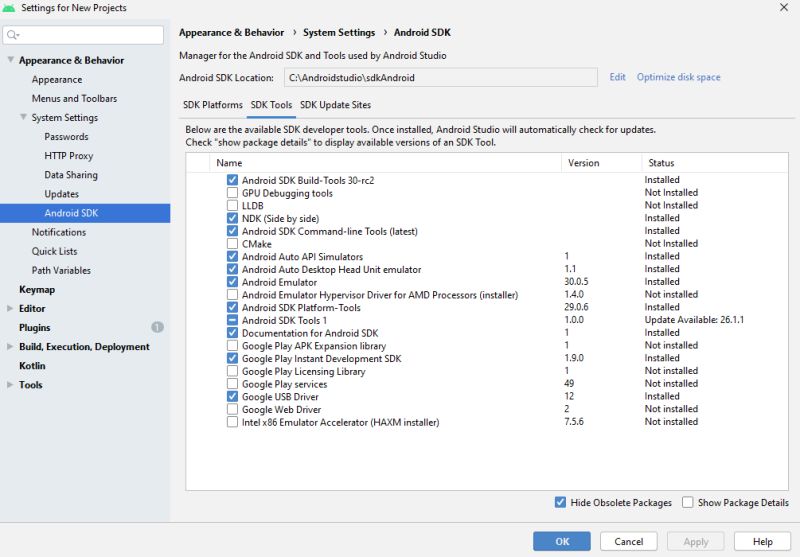
Task: Select Android SDK in sidebar
Action: (85, 213)
